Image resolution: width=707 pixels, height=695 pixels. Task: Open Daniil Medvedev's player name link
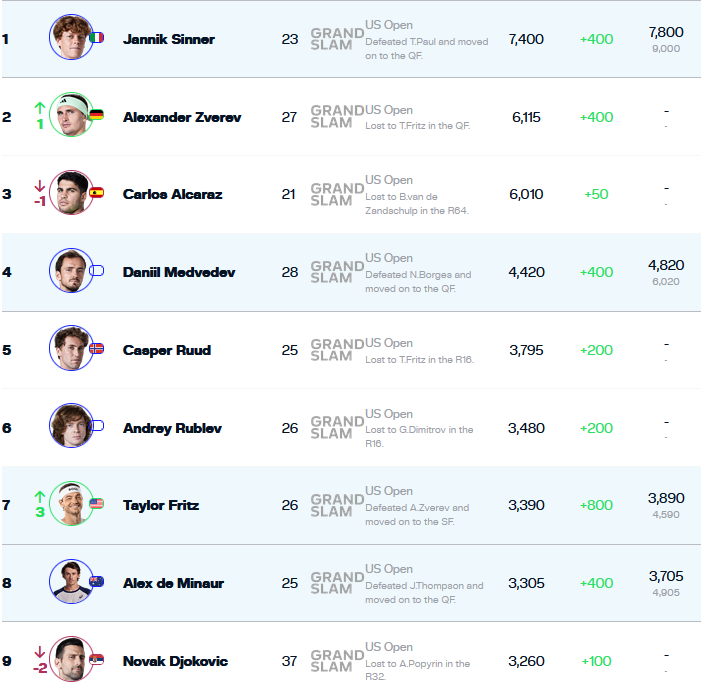(x=178, y=272)
